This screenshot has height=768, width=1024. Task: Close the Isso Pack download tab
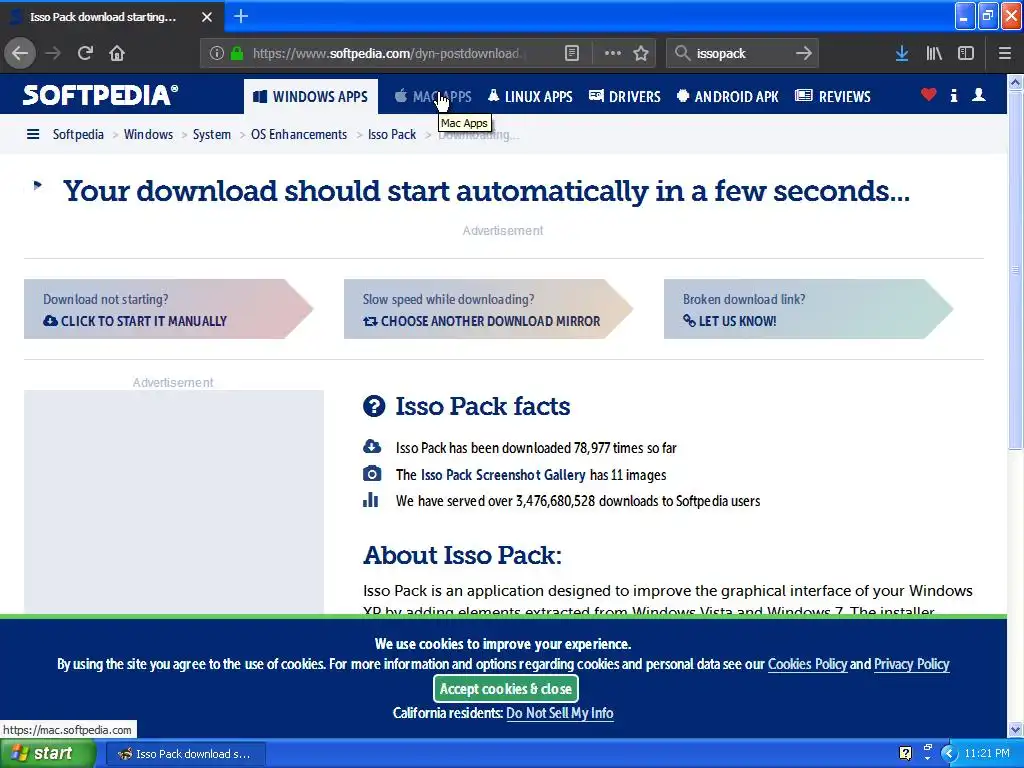point(207,17)
